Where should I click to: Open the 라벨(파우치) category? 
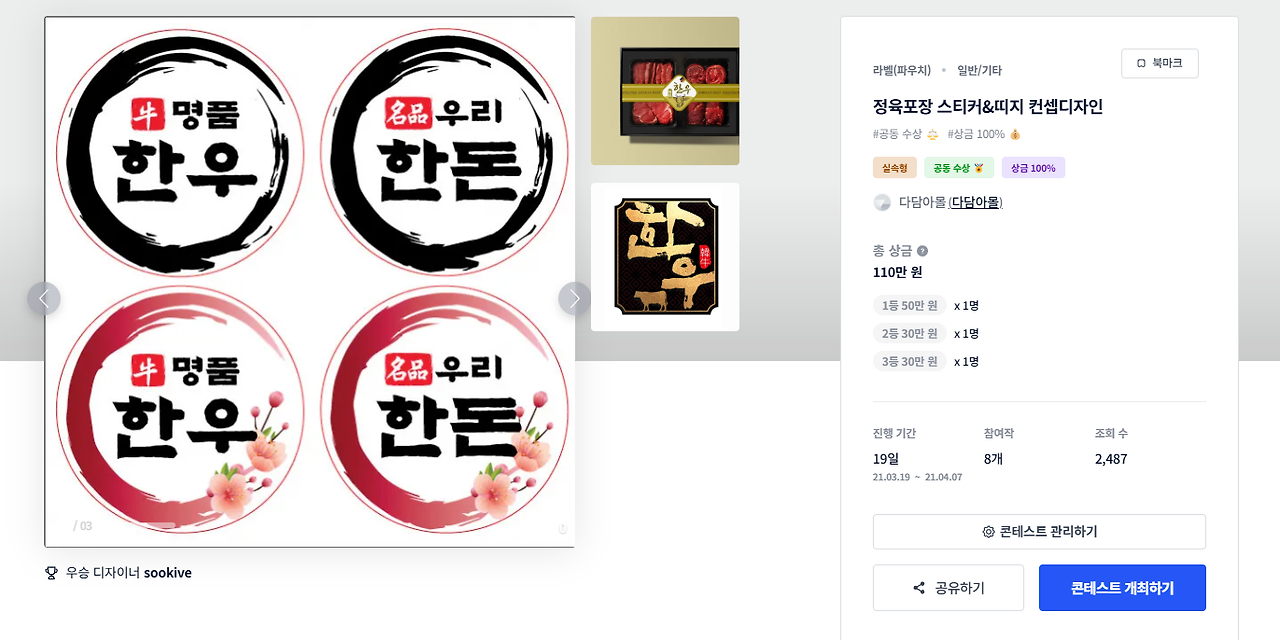902,70
